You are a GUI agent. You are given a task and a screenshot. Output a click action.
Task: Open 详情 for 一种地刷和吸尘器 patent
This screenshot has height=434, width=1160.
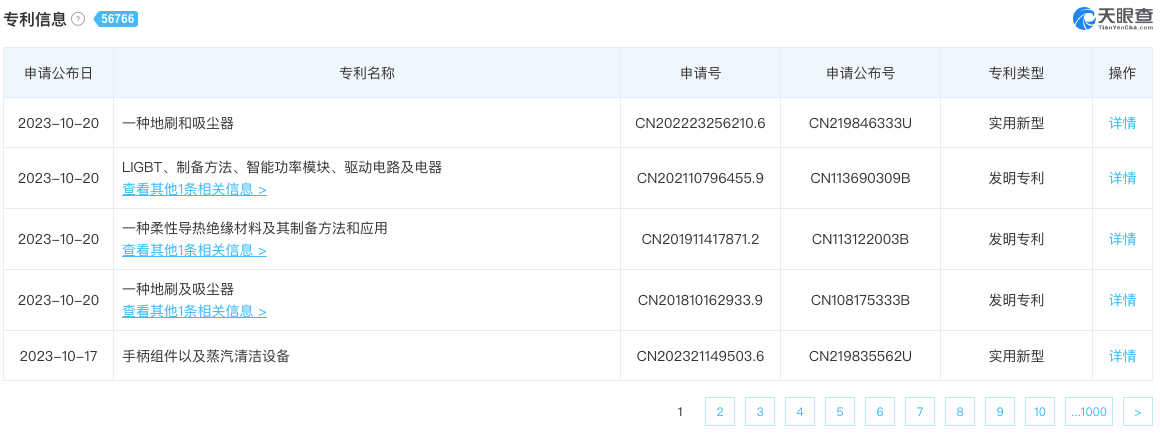coord(1122,123)
